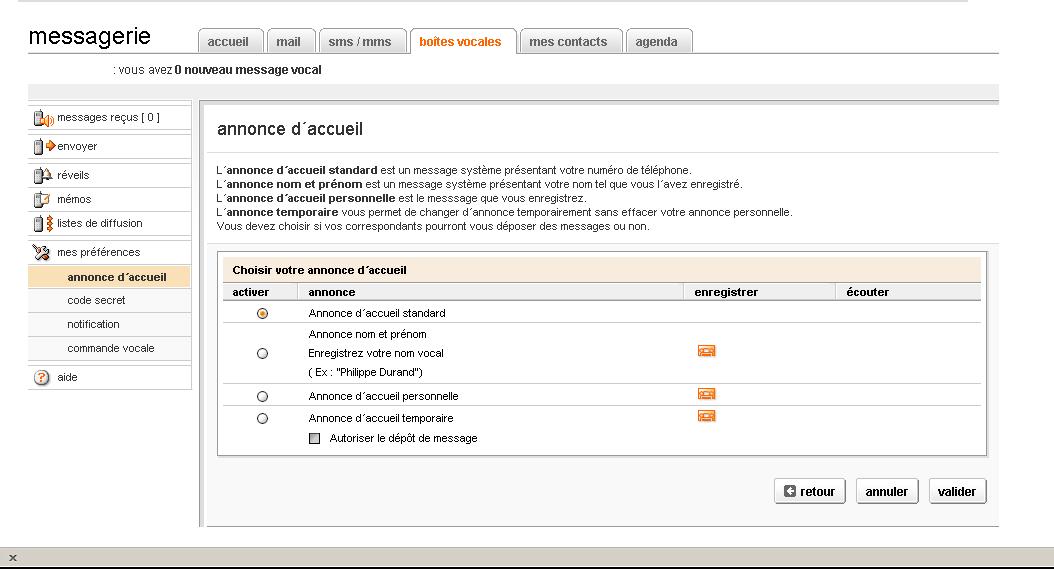Record the temporary greeting announcement
Viewport: 1054px width, 569px height.
click(x=706, y=416)
